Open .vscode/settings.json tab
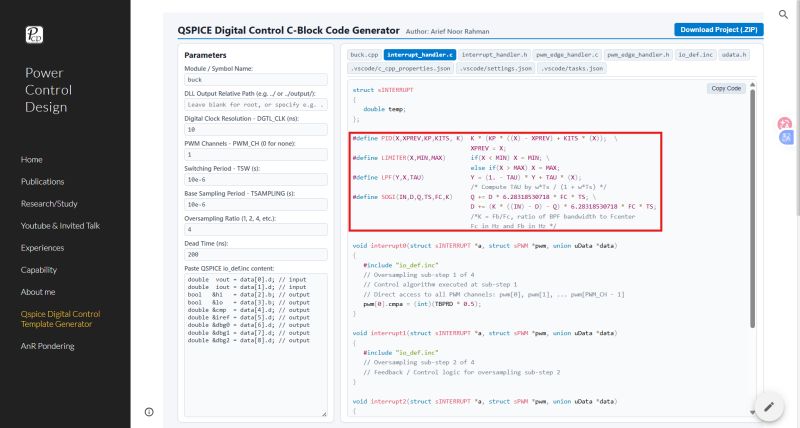This screenshot has height=428, width=800. (x=495, y=68)
